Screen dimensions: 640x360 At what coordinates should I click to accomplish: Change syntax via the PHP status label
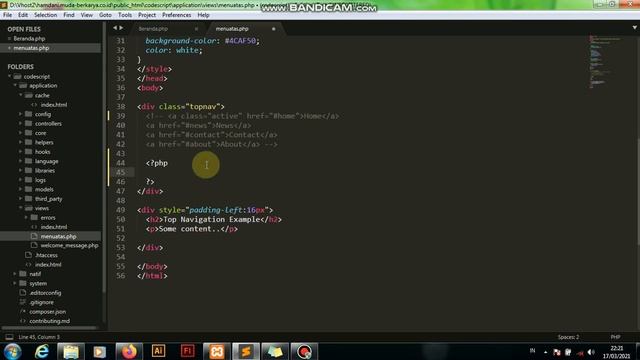point(615,337)
